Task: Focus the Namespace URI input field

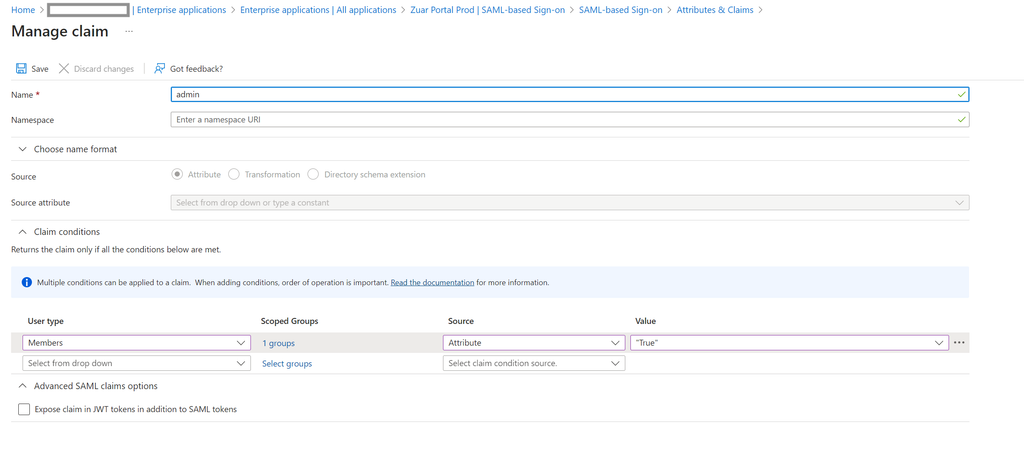Action: tap(569, 120)
